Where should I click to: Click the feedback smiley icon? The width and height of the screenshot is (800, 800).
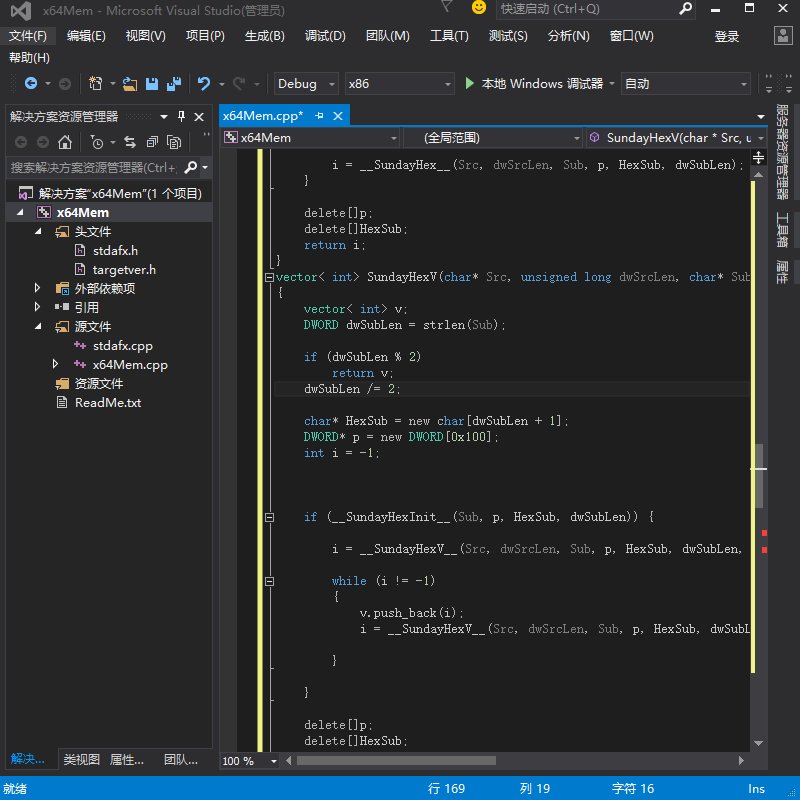click(479, 8)
